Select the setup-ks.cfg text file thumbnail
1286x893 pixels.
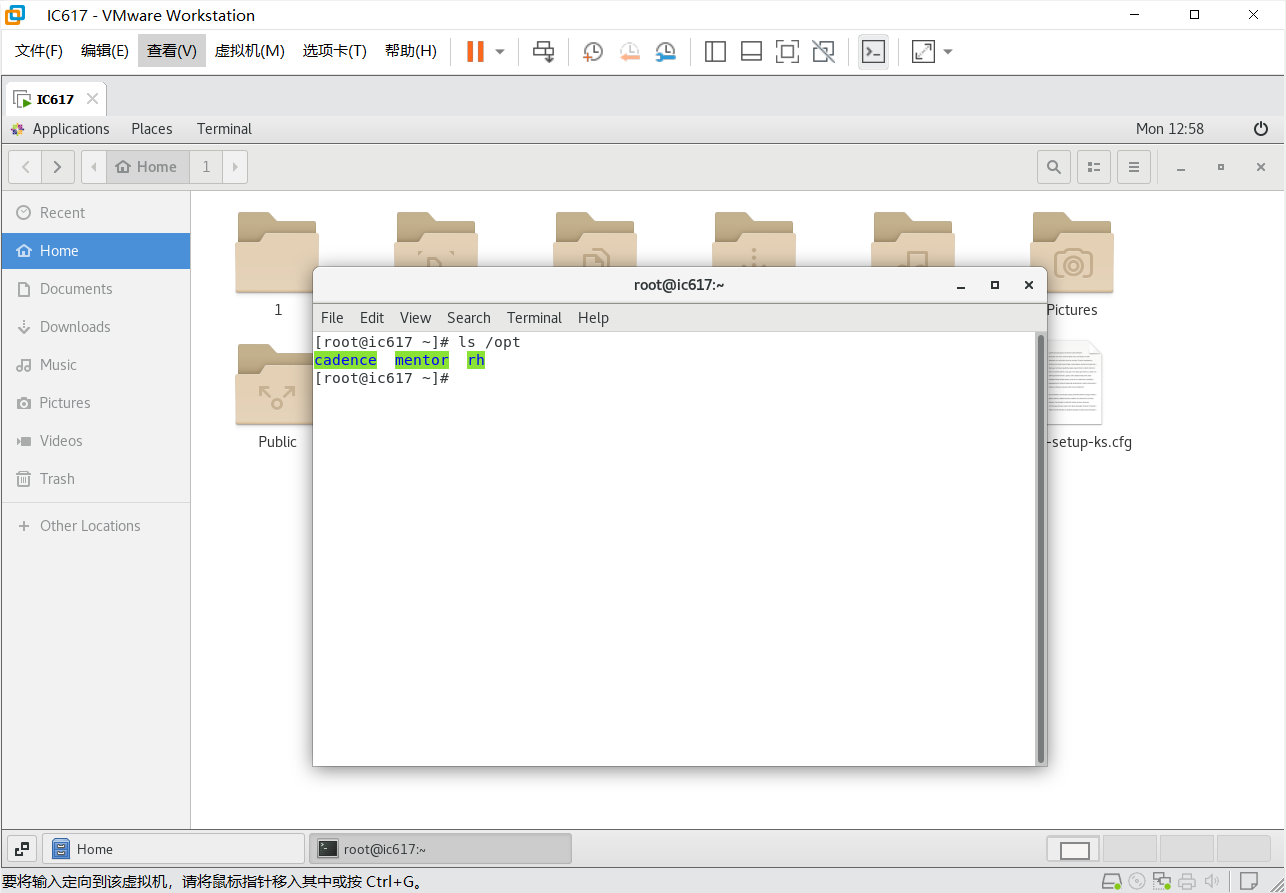point(1073,382)
